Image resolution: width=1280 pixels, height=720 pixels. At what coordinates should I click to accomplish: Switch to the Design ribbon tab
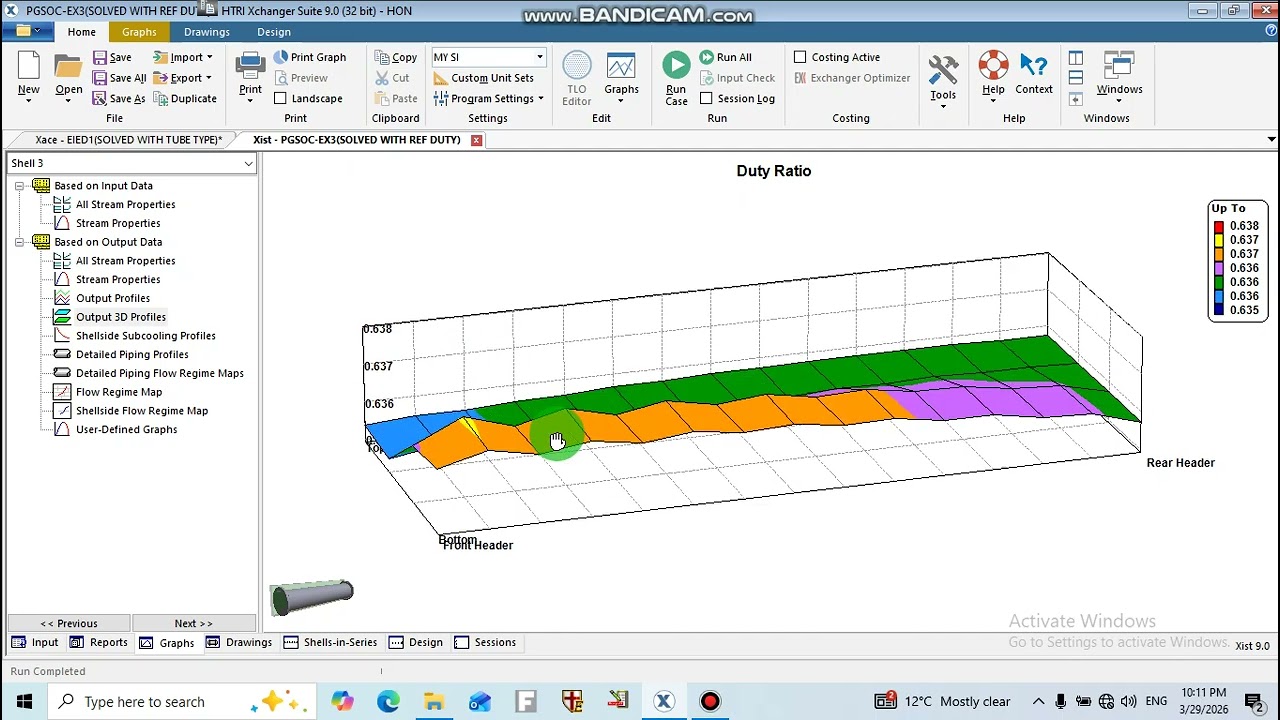pos(274,32)
